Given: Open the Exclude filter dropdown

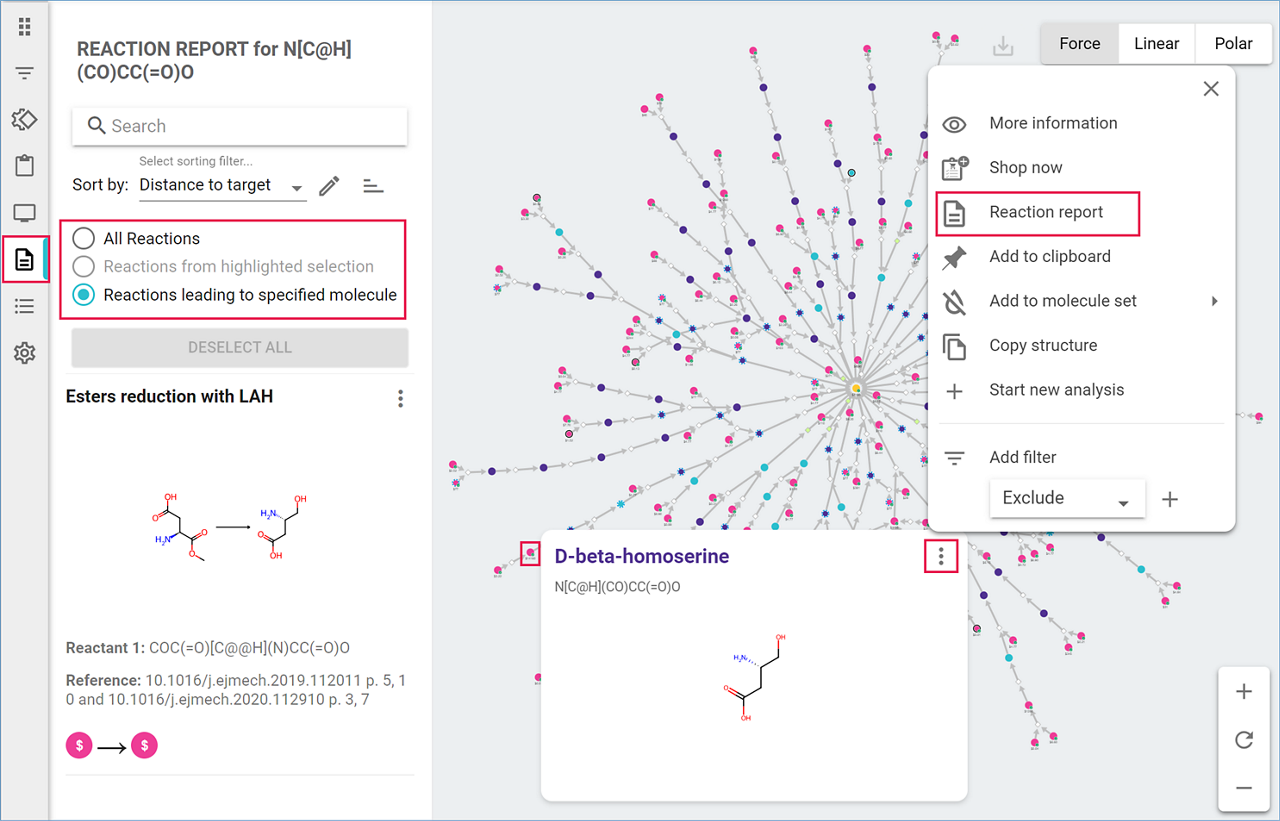Looking at the screenshot, I should pyautogui.click(x=1066, y=498).
